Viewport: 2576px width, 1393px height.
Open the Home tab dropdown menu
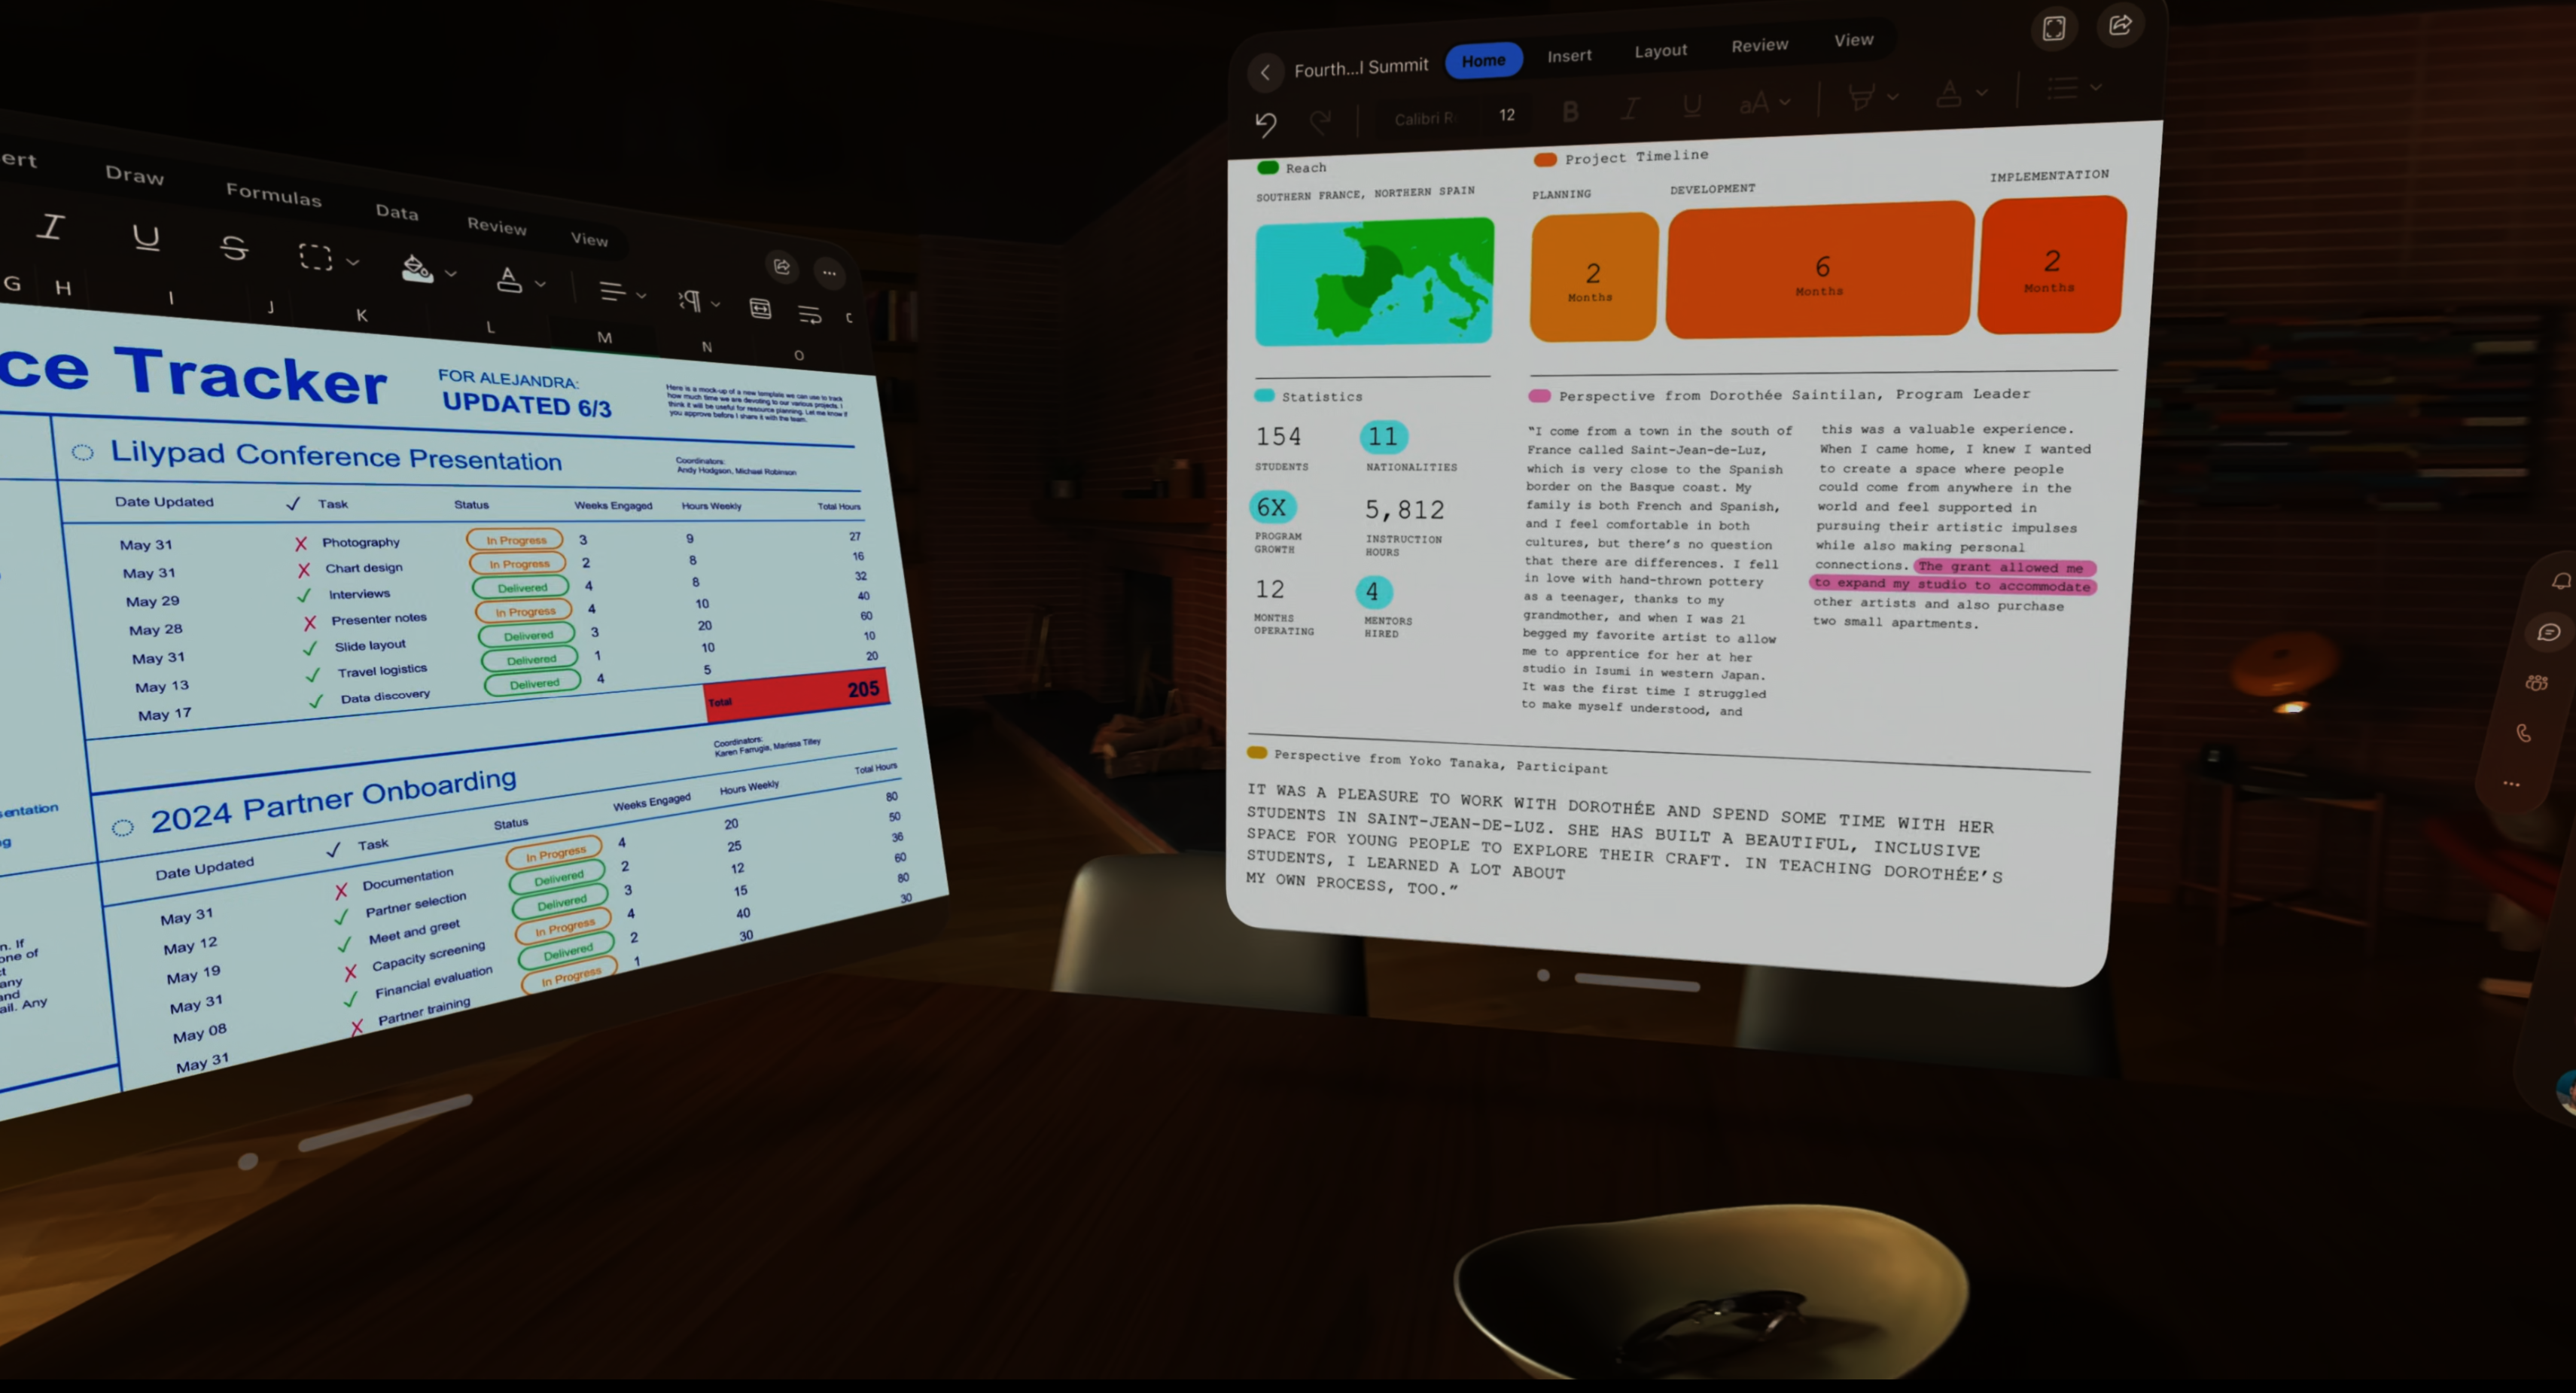1481,56
